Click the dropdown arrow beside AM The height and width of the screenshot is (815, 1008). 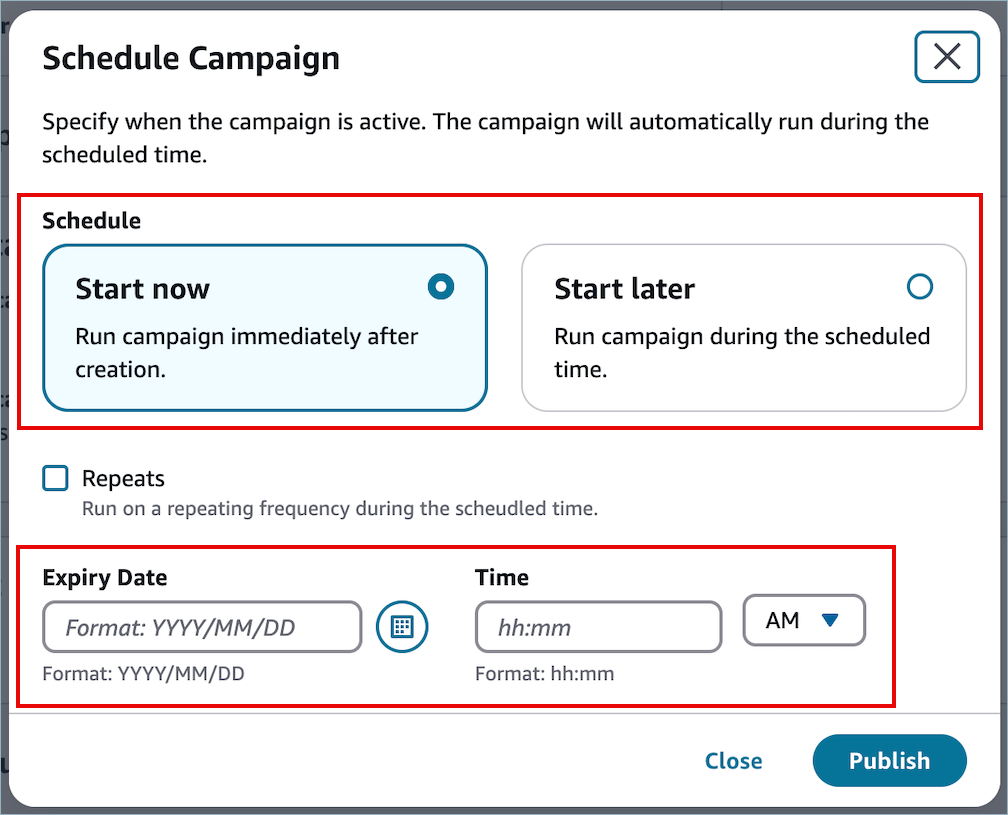coord(828,620)
